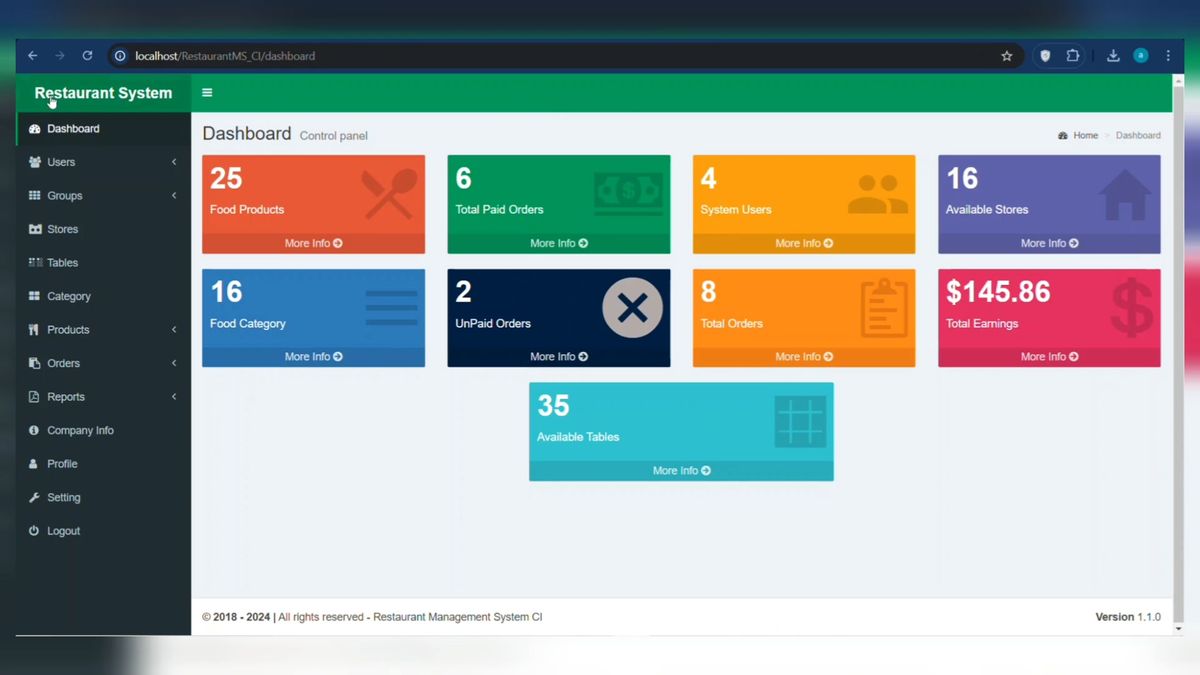The height and width of the screenshot is (675, 1200).
Task: Bookmark the page with the star icon
Action: tap(1007, 56)
